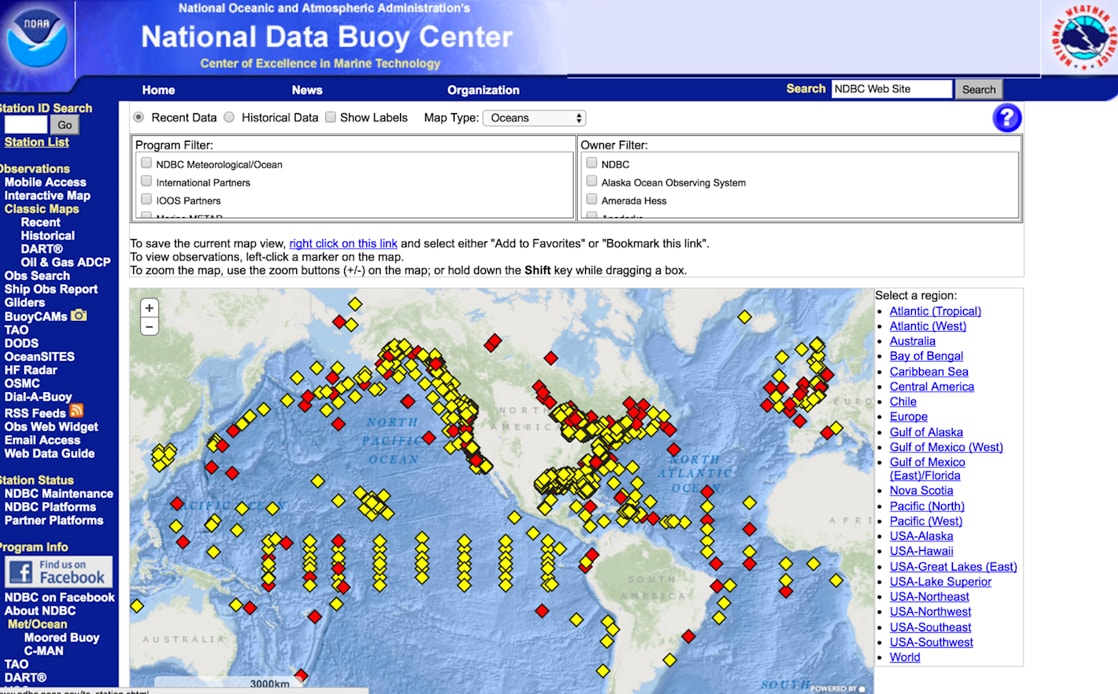Click the 'right click on this link' hyperlink
Image resolution: width=1118 pixels, height=694 pixels.
click(343, 243)
